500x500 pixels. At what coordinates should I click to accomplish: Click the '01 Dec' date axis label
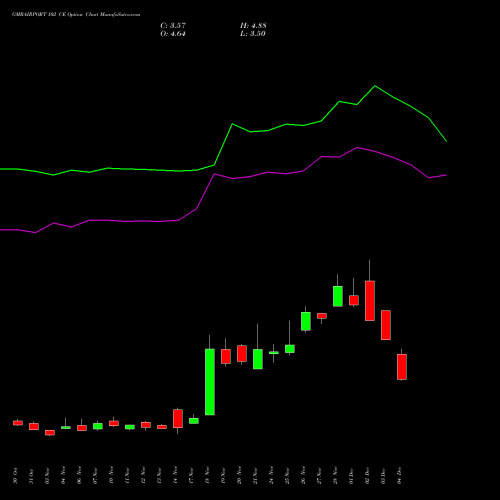351,476
